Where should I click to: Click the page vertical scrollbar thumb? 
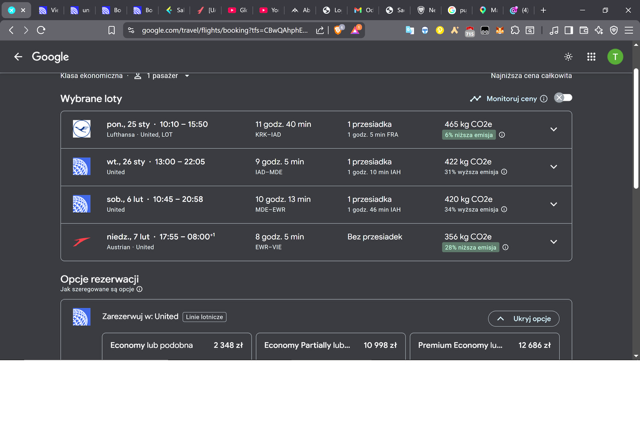coord(636,128)
